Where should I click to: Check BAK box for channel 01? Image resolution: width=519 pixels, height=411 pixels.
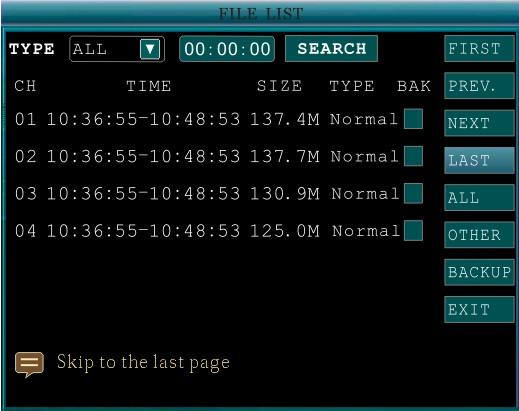point(413,119)
